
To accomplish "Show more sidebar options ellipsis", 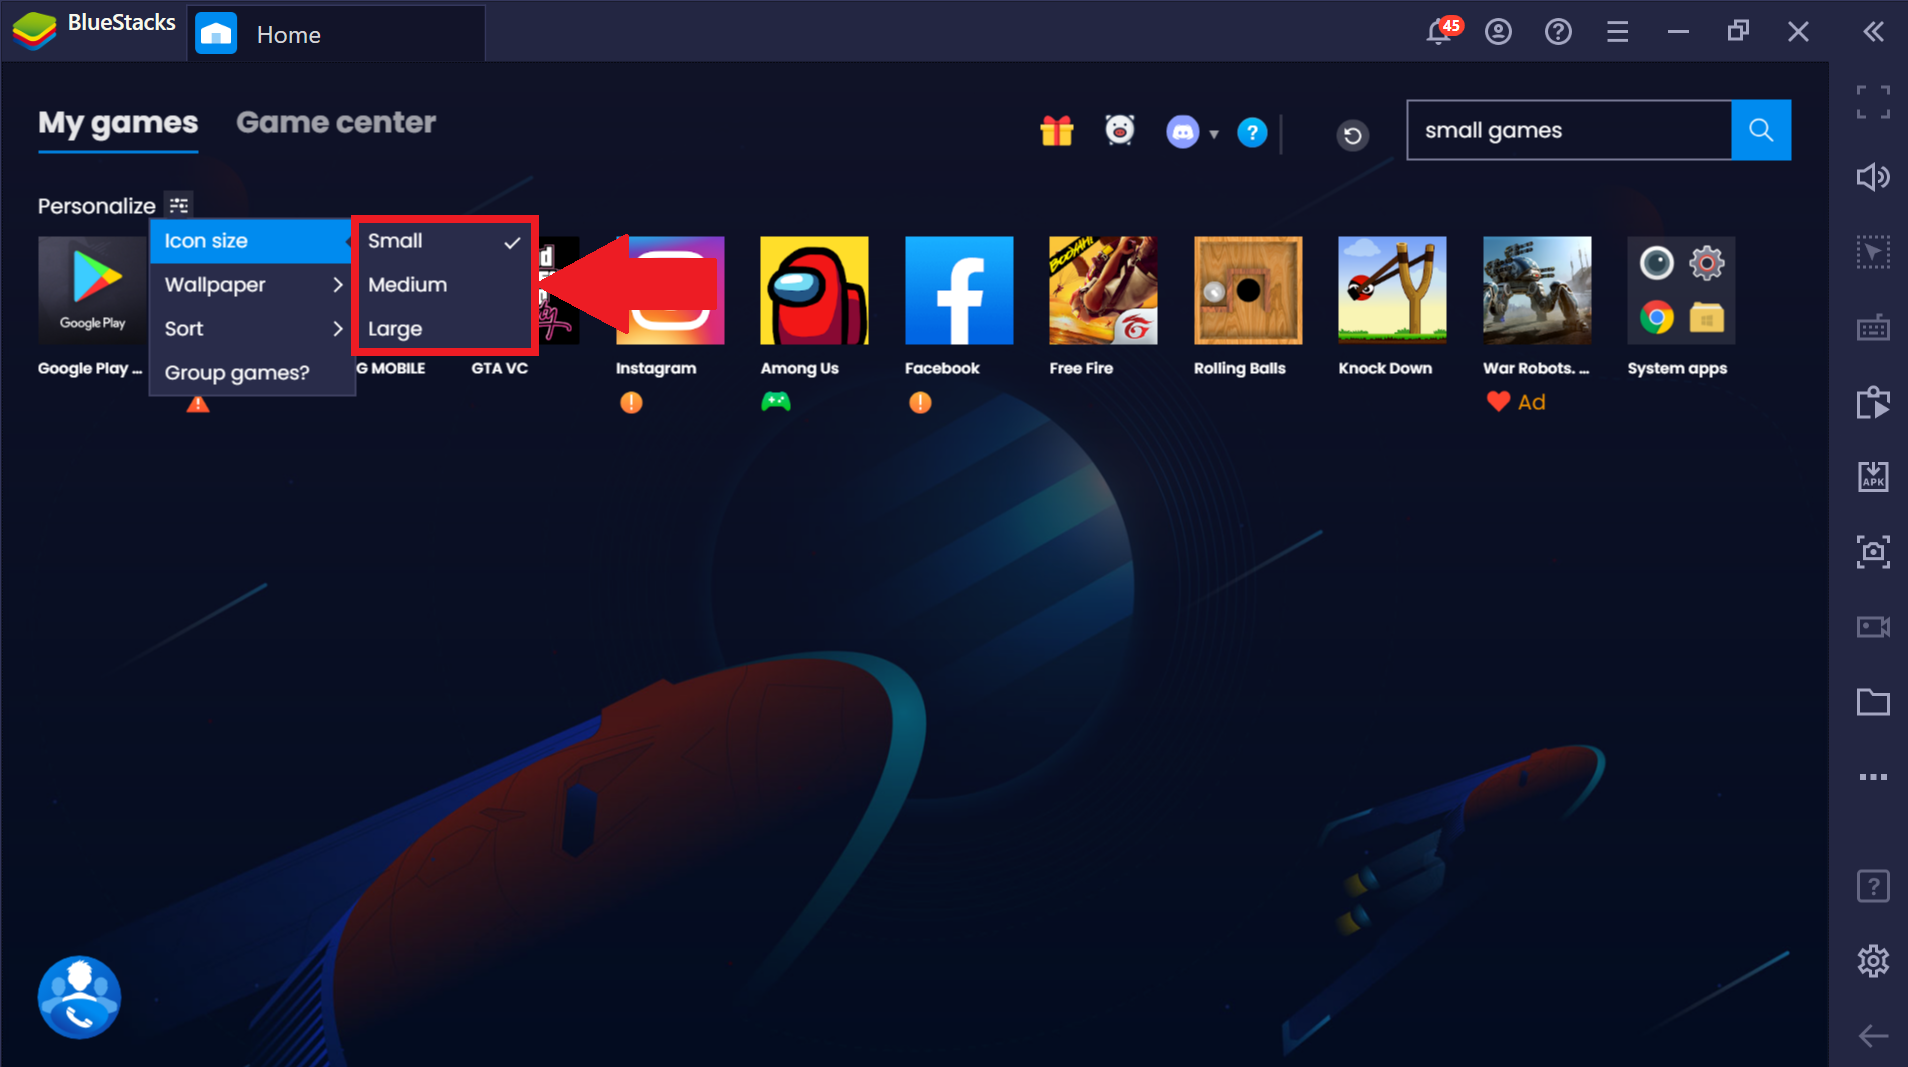I will click(1873, 777).
